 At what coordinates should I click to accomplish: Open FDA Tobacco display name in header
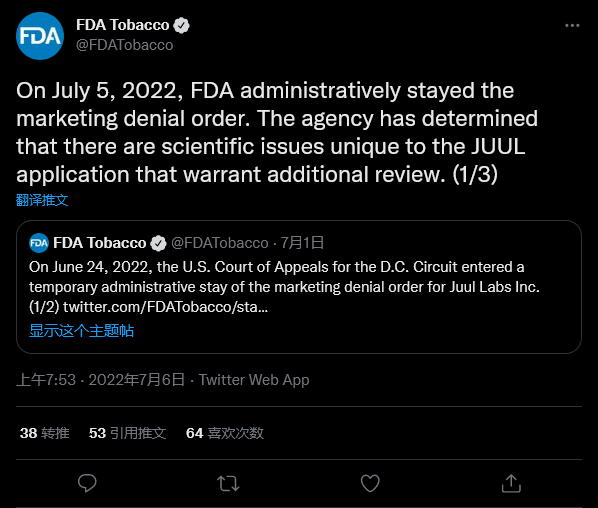[122, 25]
